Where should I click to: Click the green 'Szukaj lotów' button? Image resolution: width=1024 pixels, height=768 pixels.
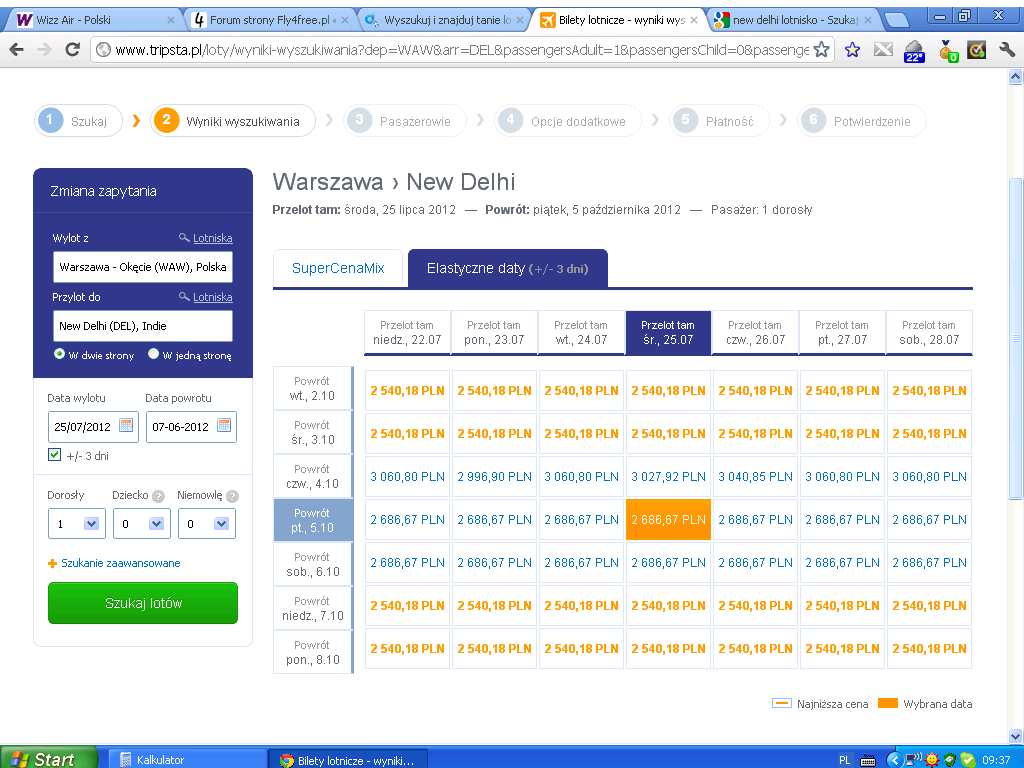[x=143, y=603]
